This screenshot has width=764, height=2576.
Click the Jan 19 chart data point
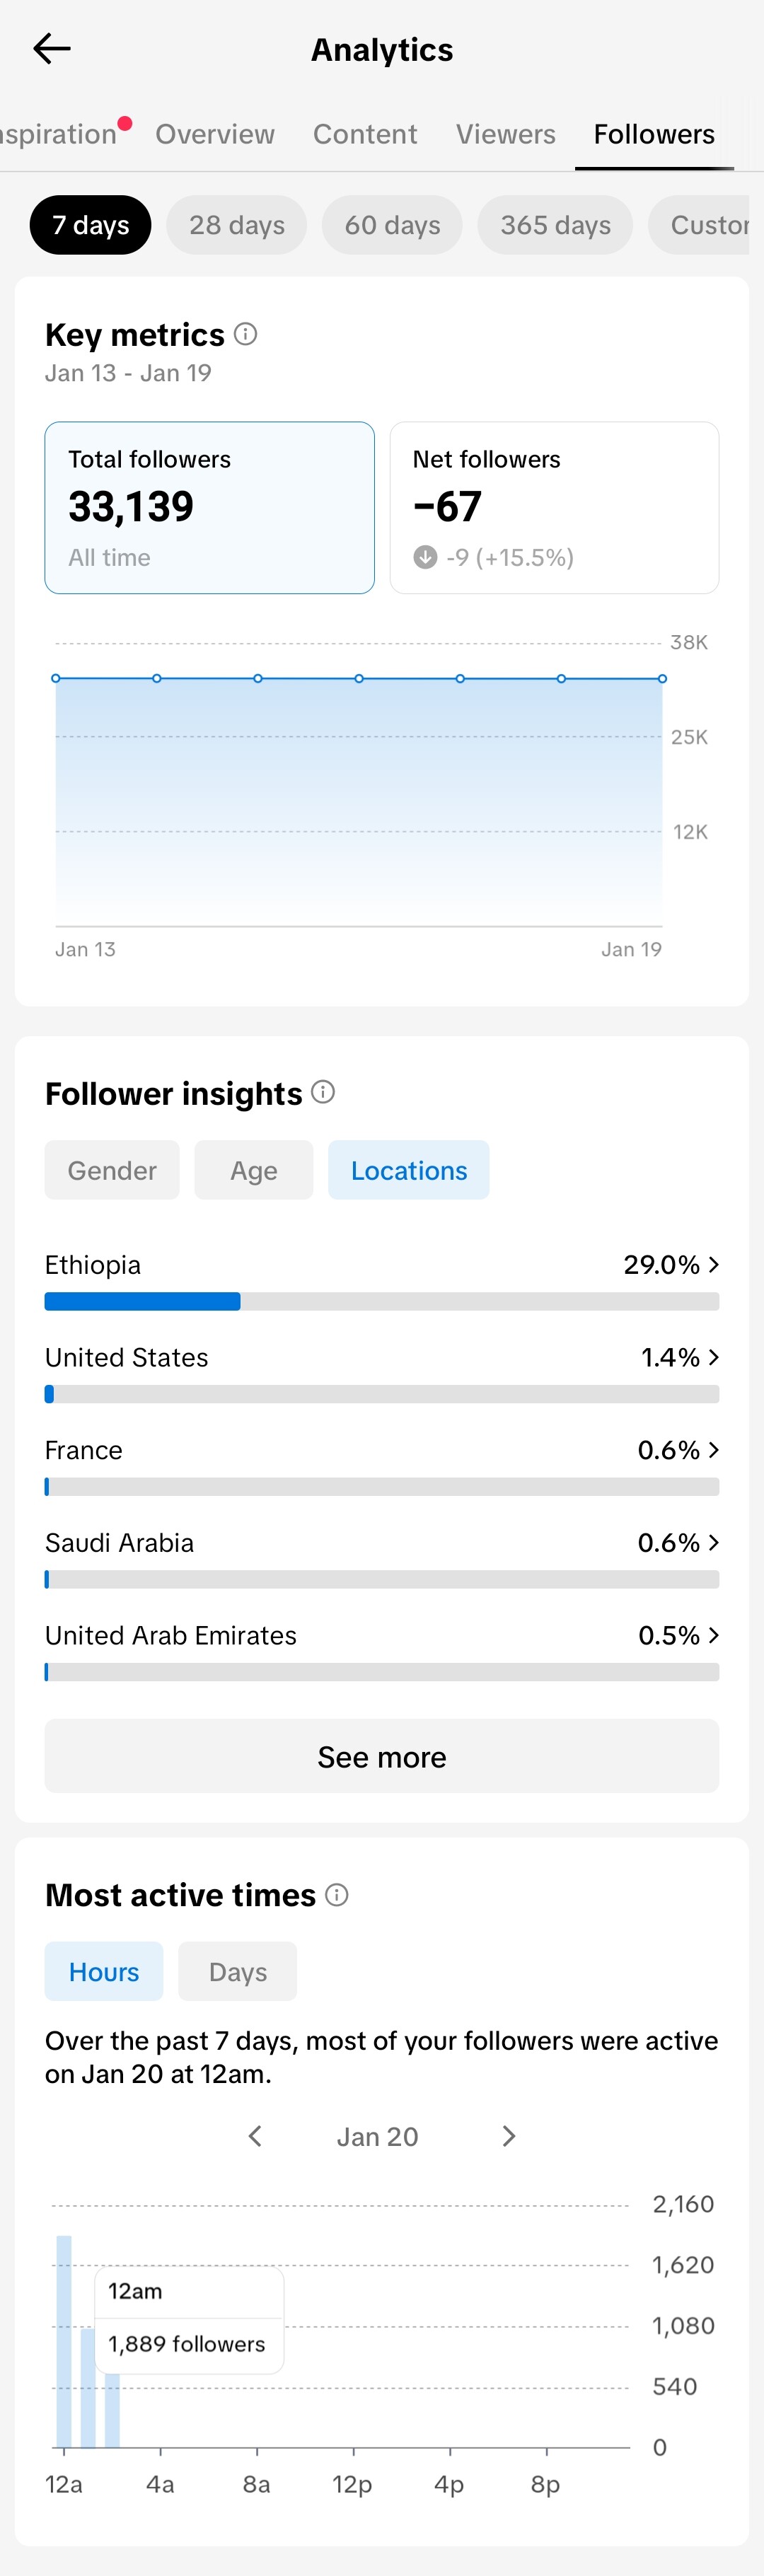[662, 679]
